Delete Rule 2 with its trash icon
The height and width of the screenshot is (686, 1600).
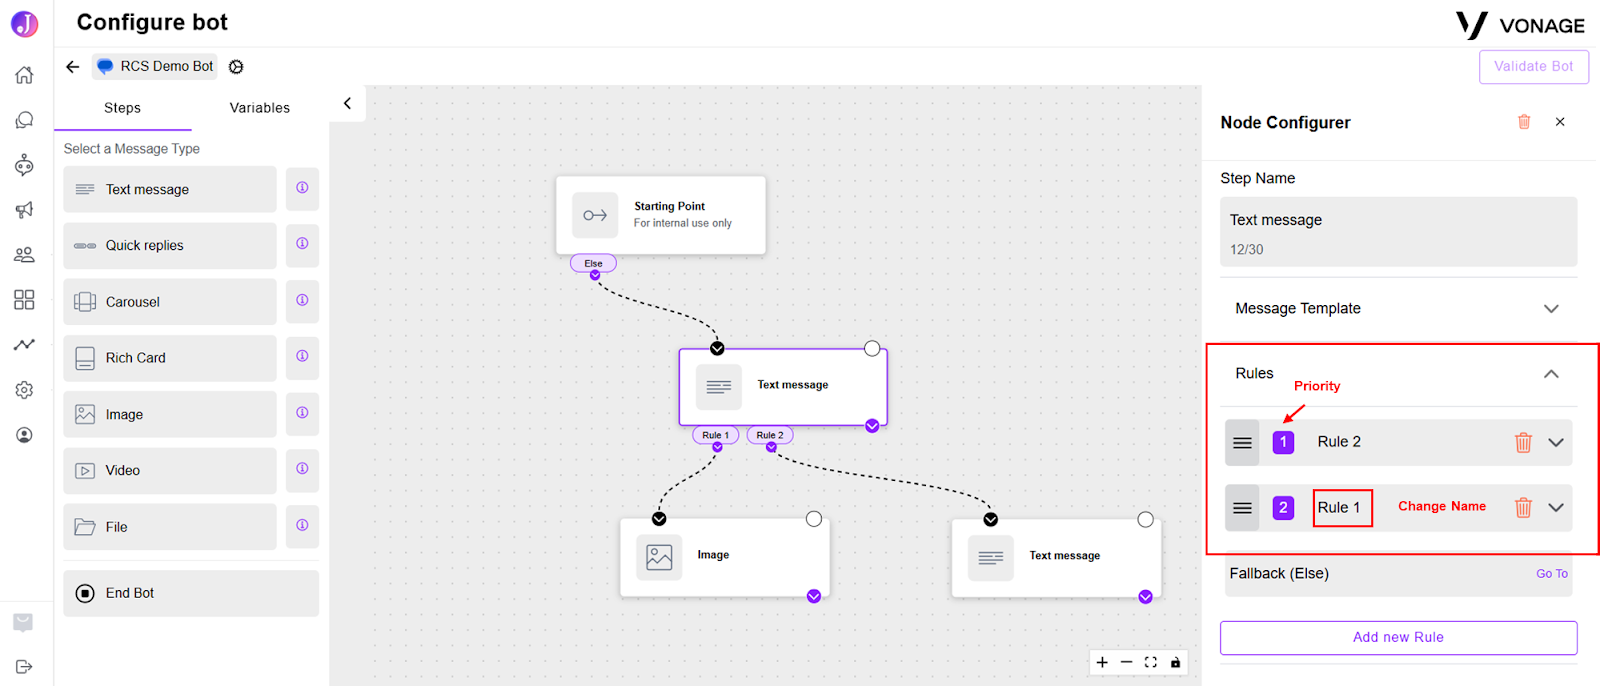click(x=1523, y=442)
